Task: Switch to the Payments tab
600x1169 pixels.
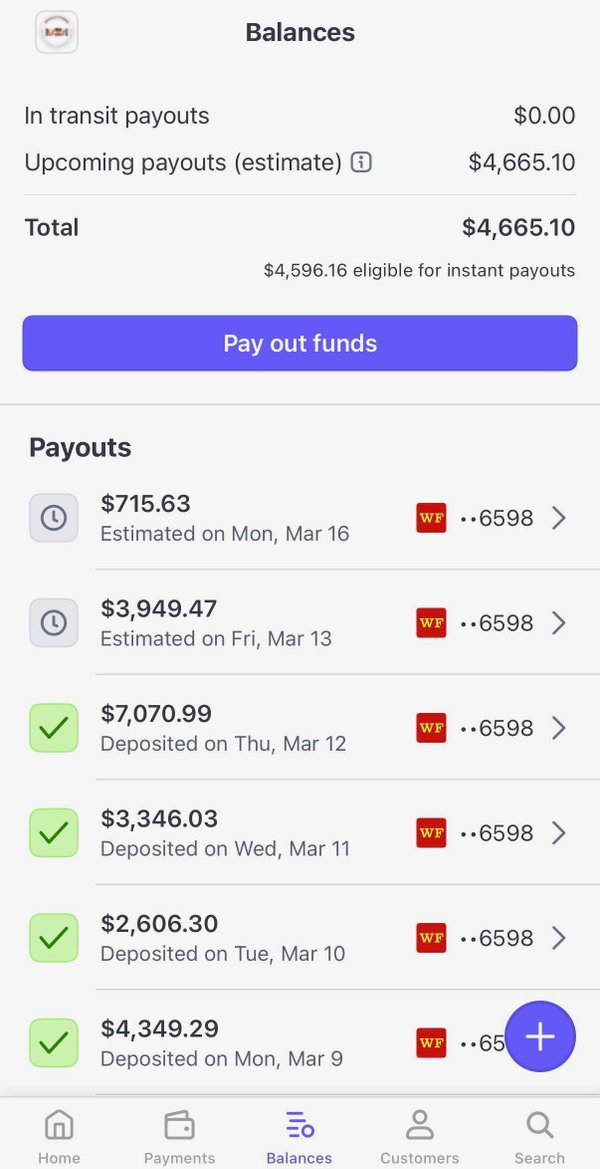Action: pos(179,1136)
